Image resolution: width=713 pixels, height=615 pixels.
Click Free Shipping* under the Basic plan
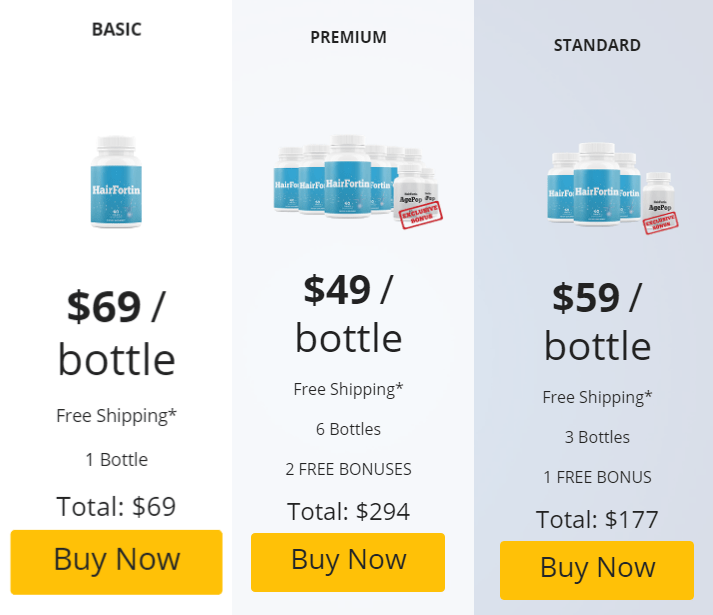116,416
